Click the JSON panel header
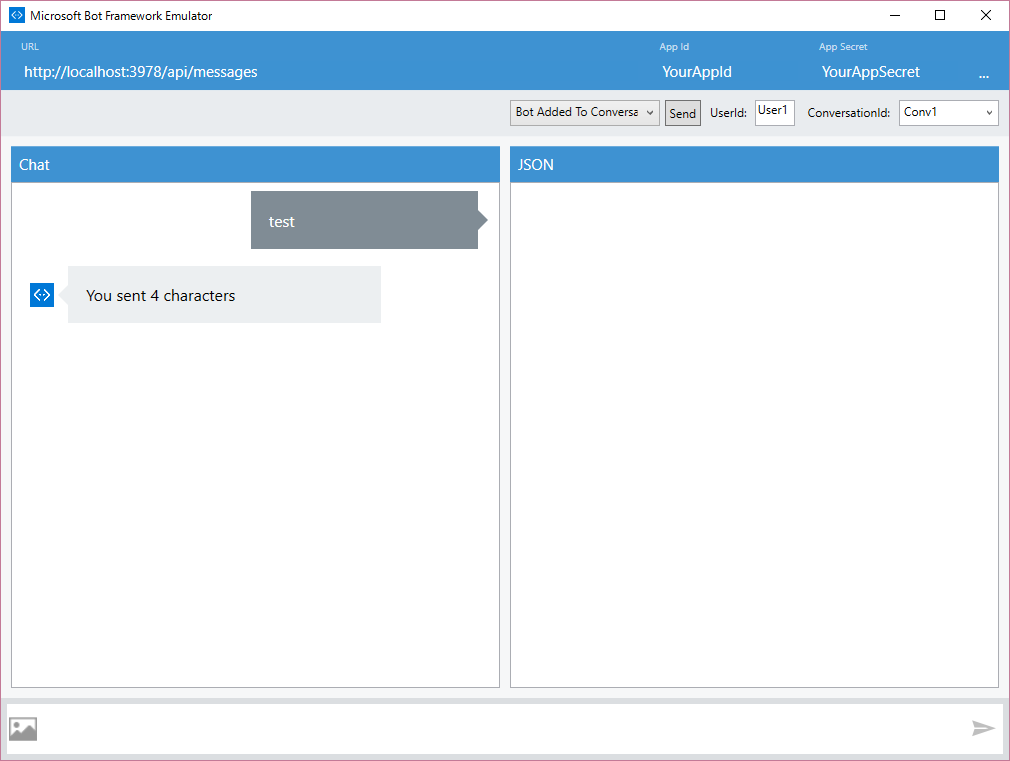1010x761 pixels. [754, 164]
